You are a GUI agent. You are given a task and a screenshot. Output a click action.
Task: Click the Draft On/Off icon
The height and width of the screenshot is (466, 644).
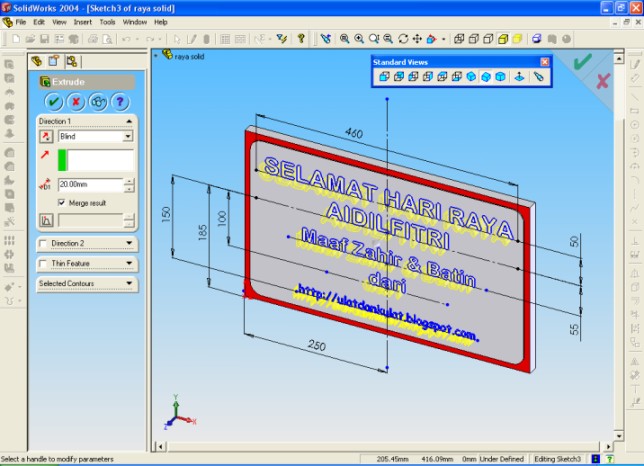coord(46,220)
